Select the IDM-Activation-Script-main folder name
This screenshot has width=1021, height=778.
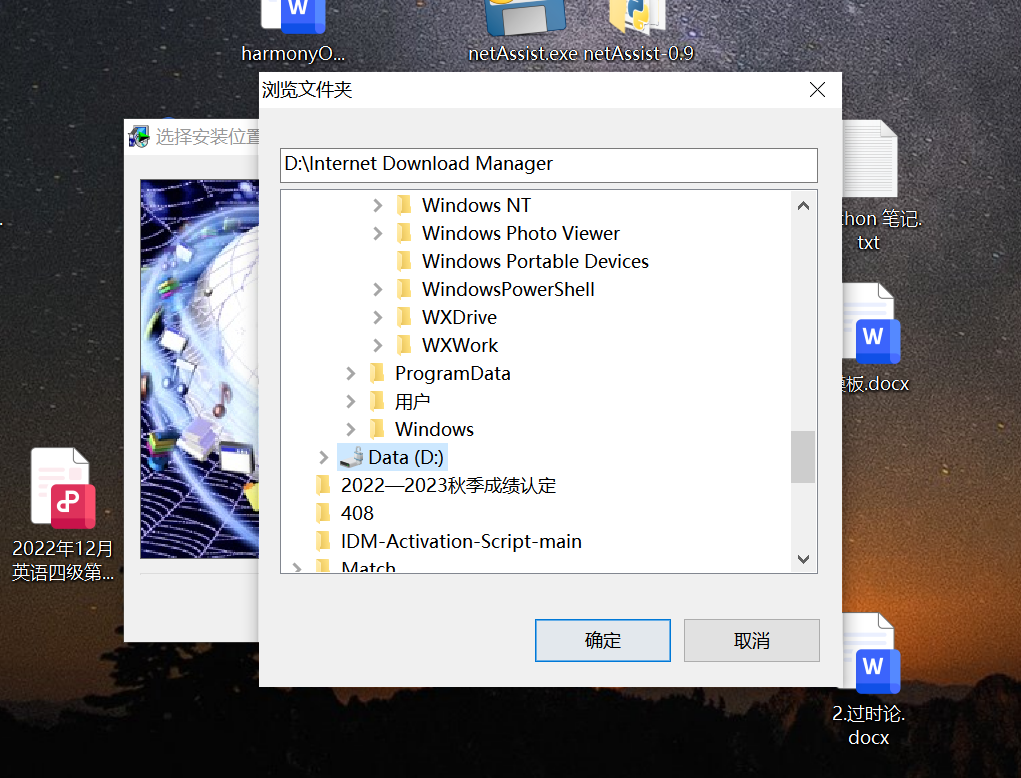coord(461,542)
